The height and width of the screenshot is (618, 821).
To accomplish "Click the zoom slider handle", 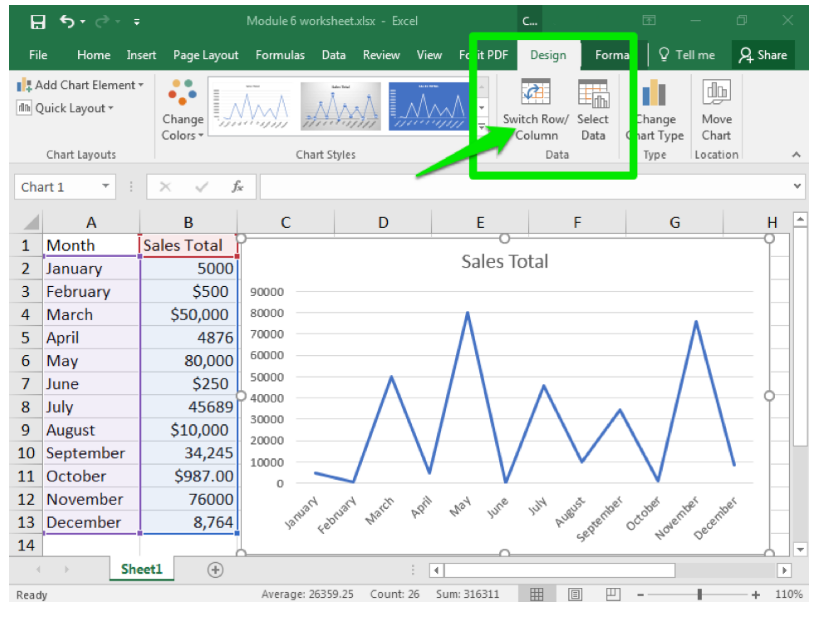I will [700, 595].
